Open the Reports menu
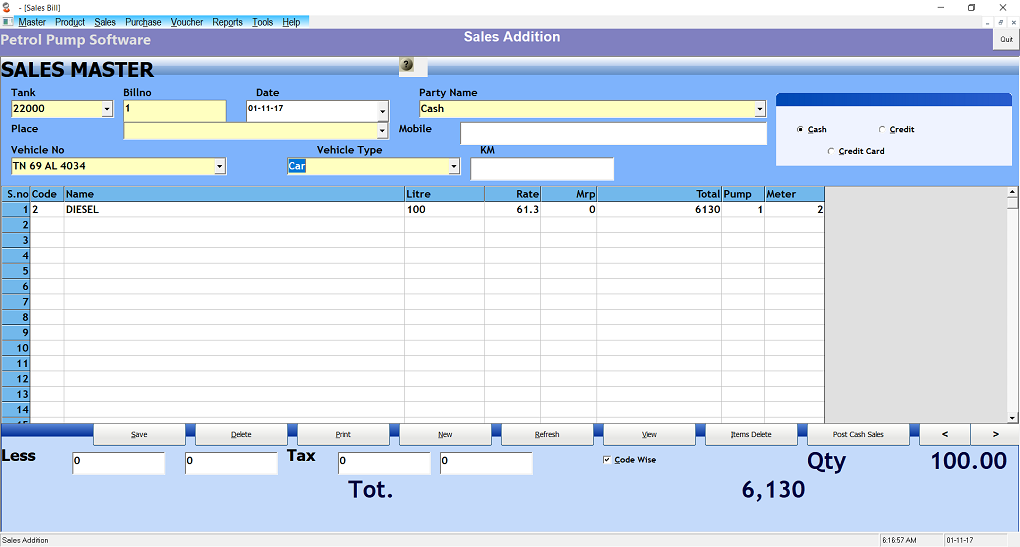 [x=227, y=22]
